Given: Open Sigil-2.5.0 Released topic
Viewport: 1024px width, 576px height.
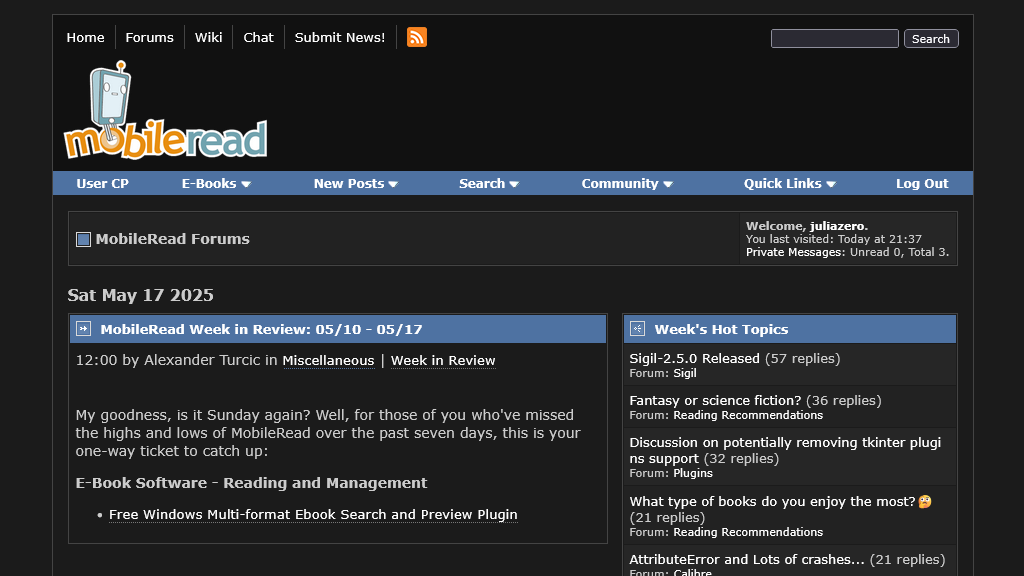Looking at the screenshot, I should 694,359.
